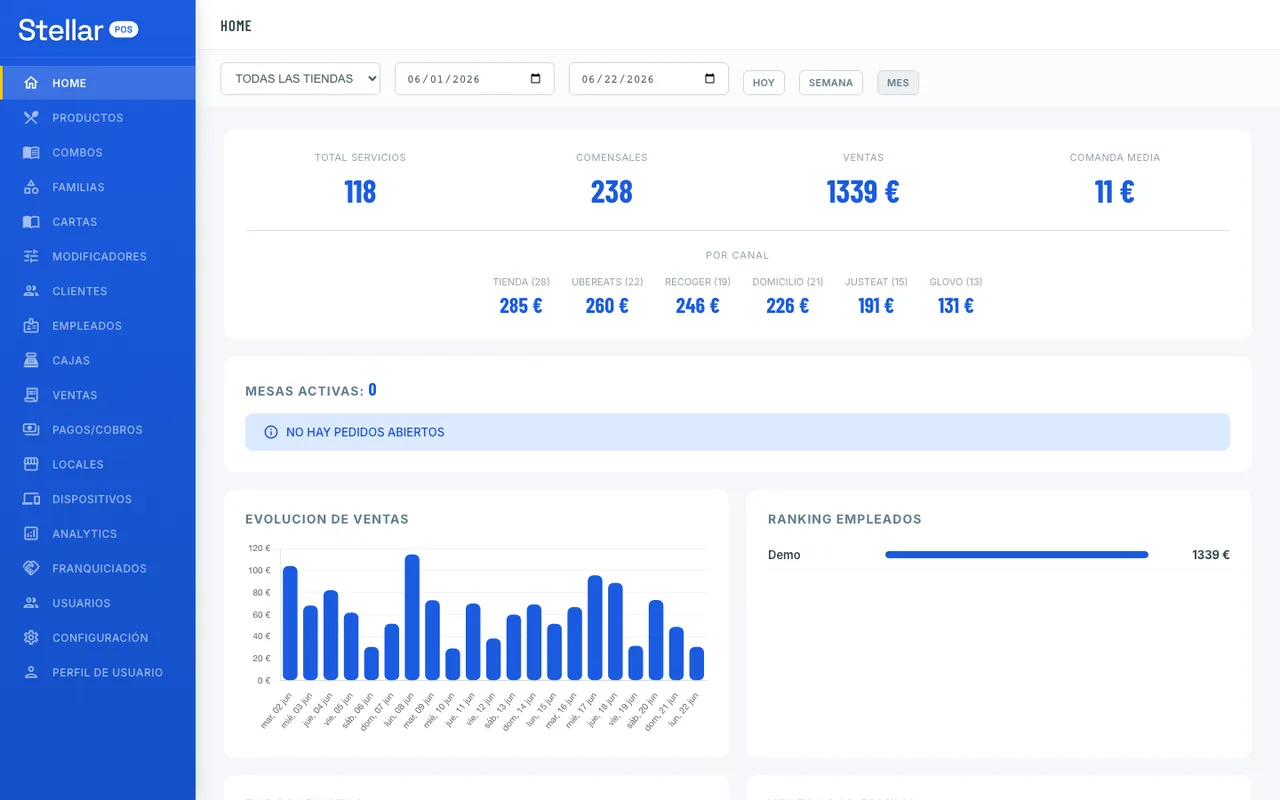Click Demo employee sales progress bar
Screen dimensions: 1280x800
point(1016,554)
